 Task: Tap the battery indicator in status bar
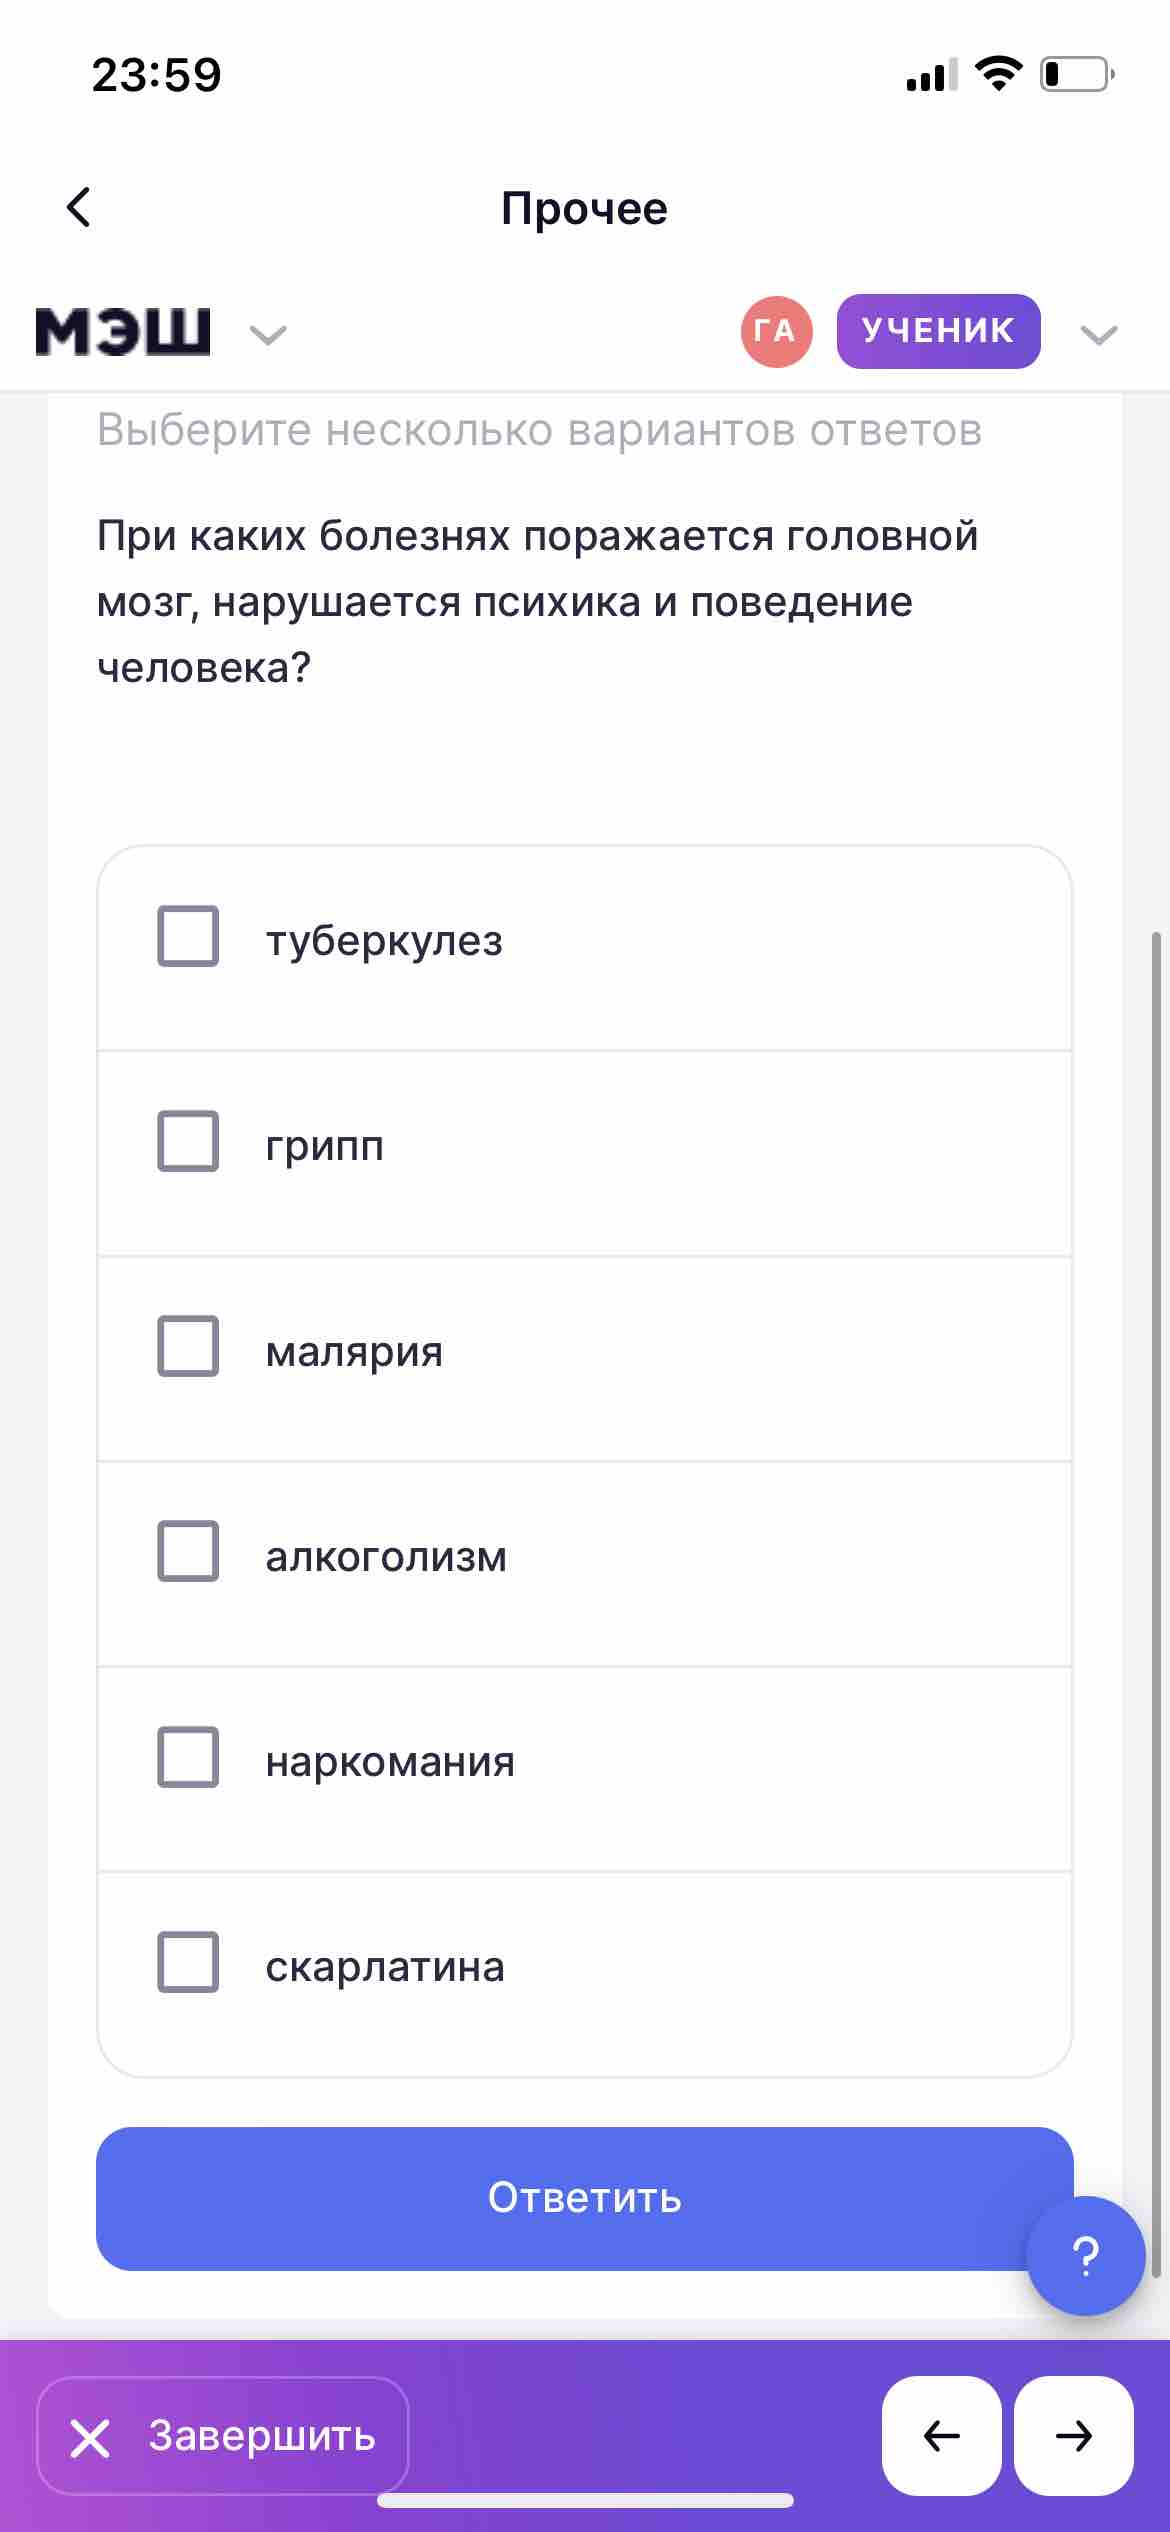click(x=1078, y=74)
